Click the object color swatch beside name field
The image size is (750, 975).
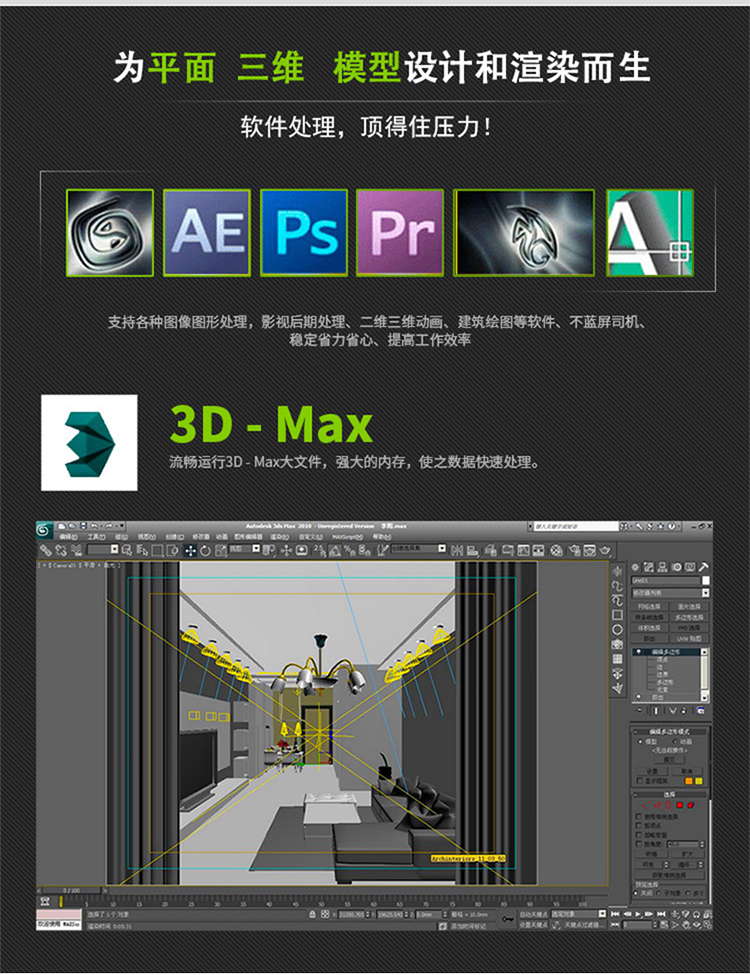[706, 580]
